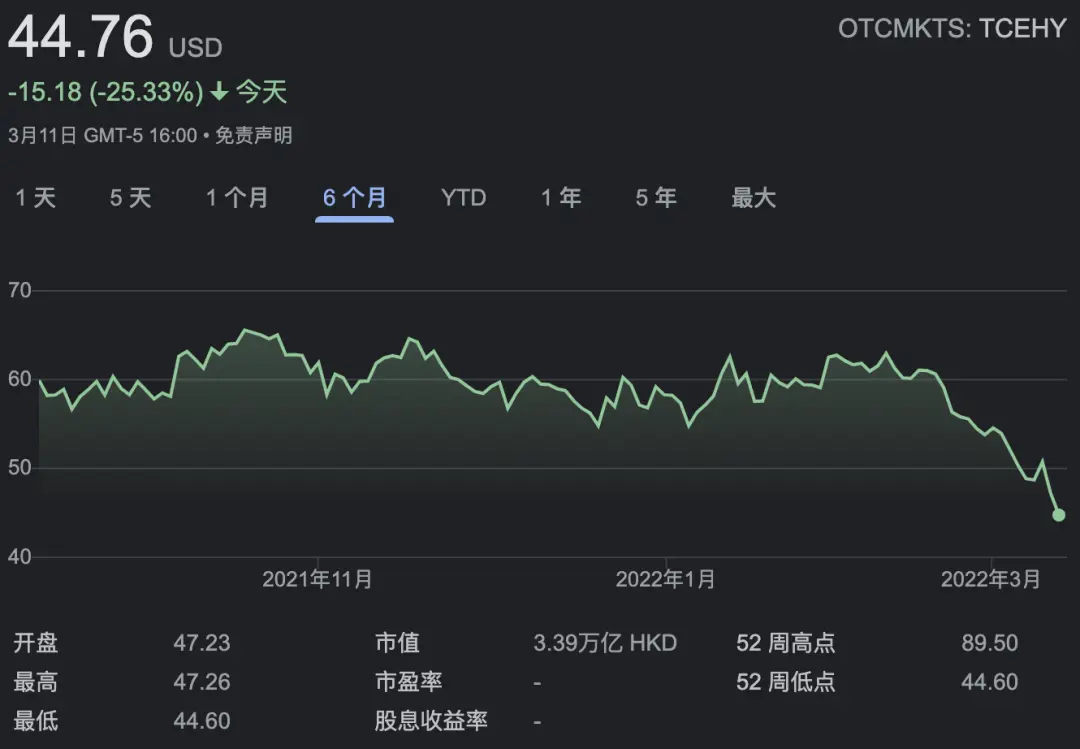
Task: Click the 市值 value 3.39万亿 HKD
Action: (605, 643)
